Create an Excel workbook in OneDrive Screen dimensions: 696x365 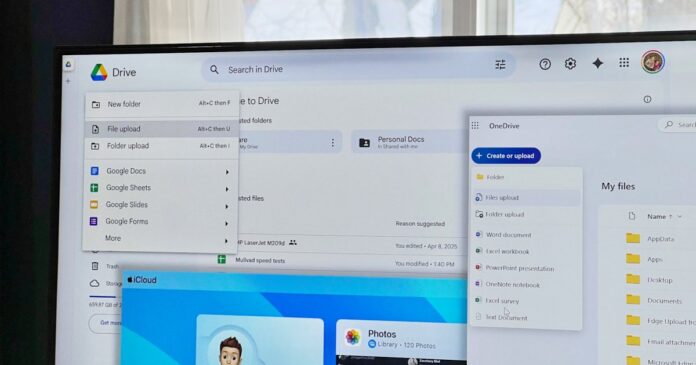pos(526,251)
